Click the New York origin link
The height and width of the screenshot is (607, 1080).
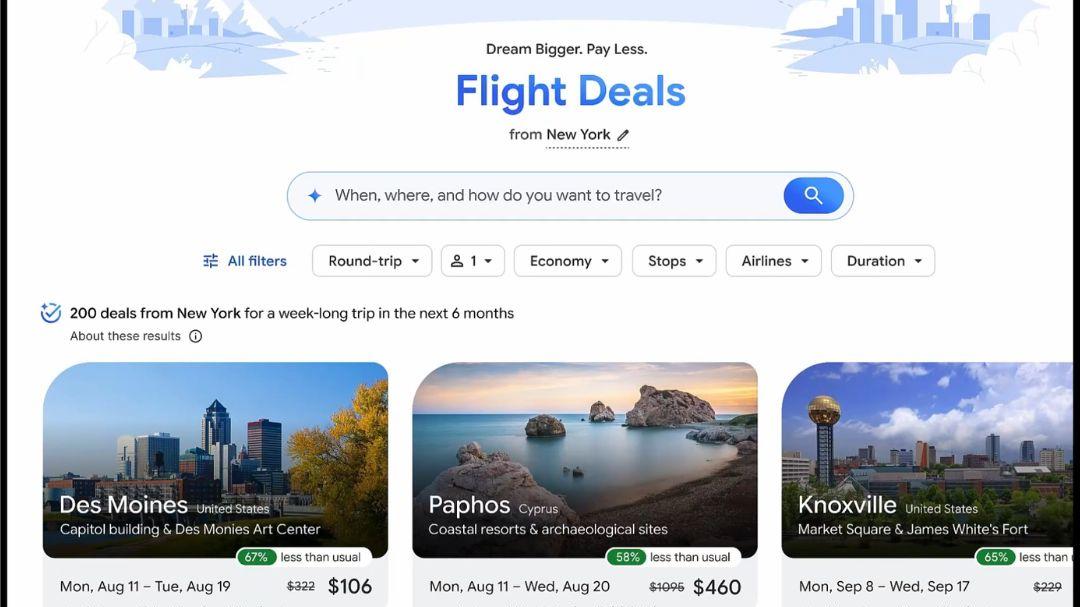point(579,135)
